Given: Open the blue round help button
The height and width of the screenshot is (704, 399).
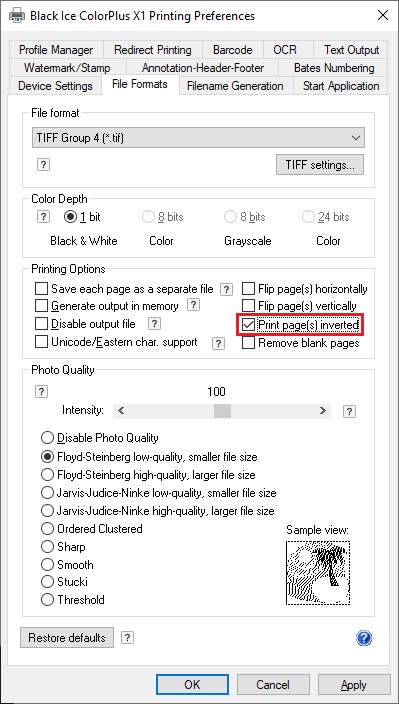Looking at the screenshot, I should (x=364, y=638).
